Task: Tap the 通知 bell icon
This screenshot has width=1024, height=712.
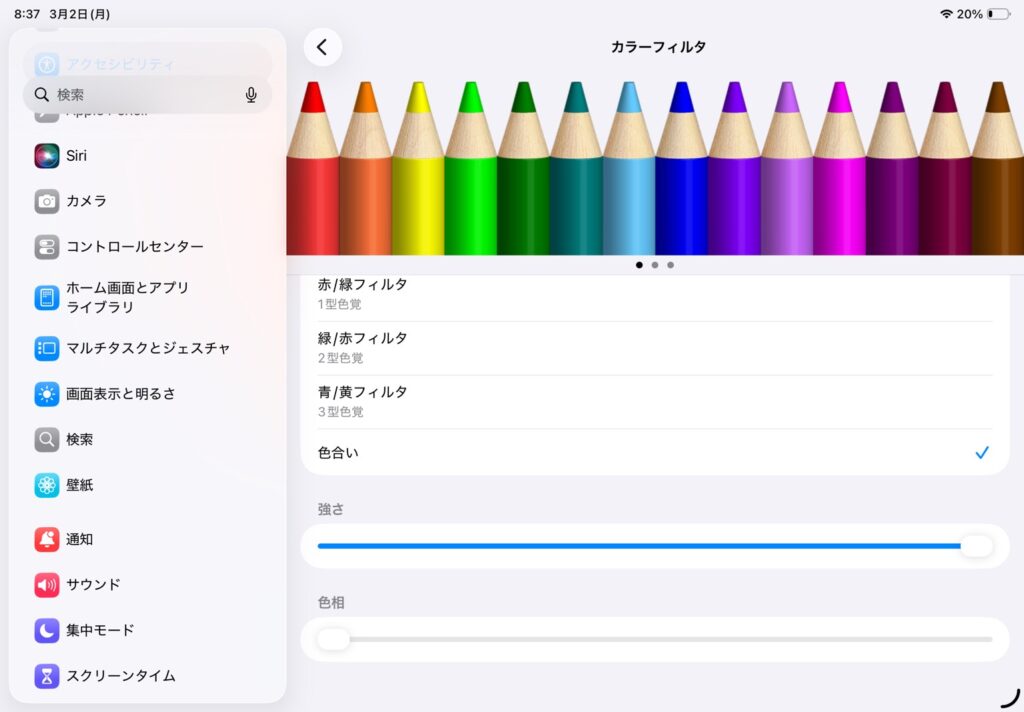Action: [47, 539]
